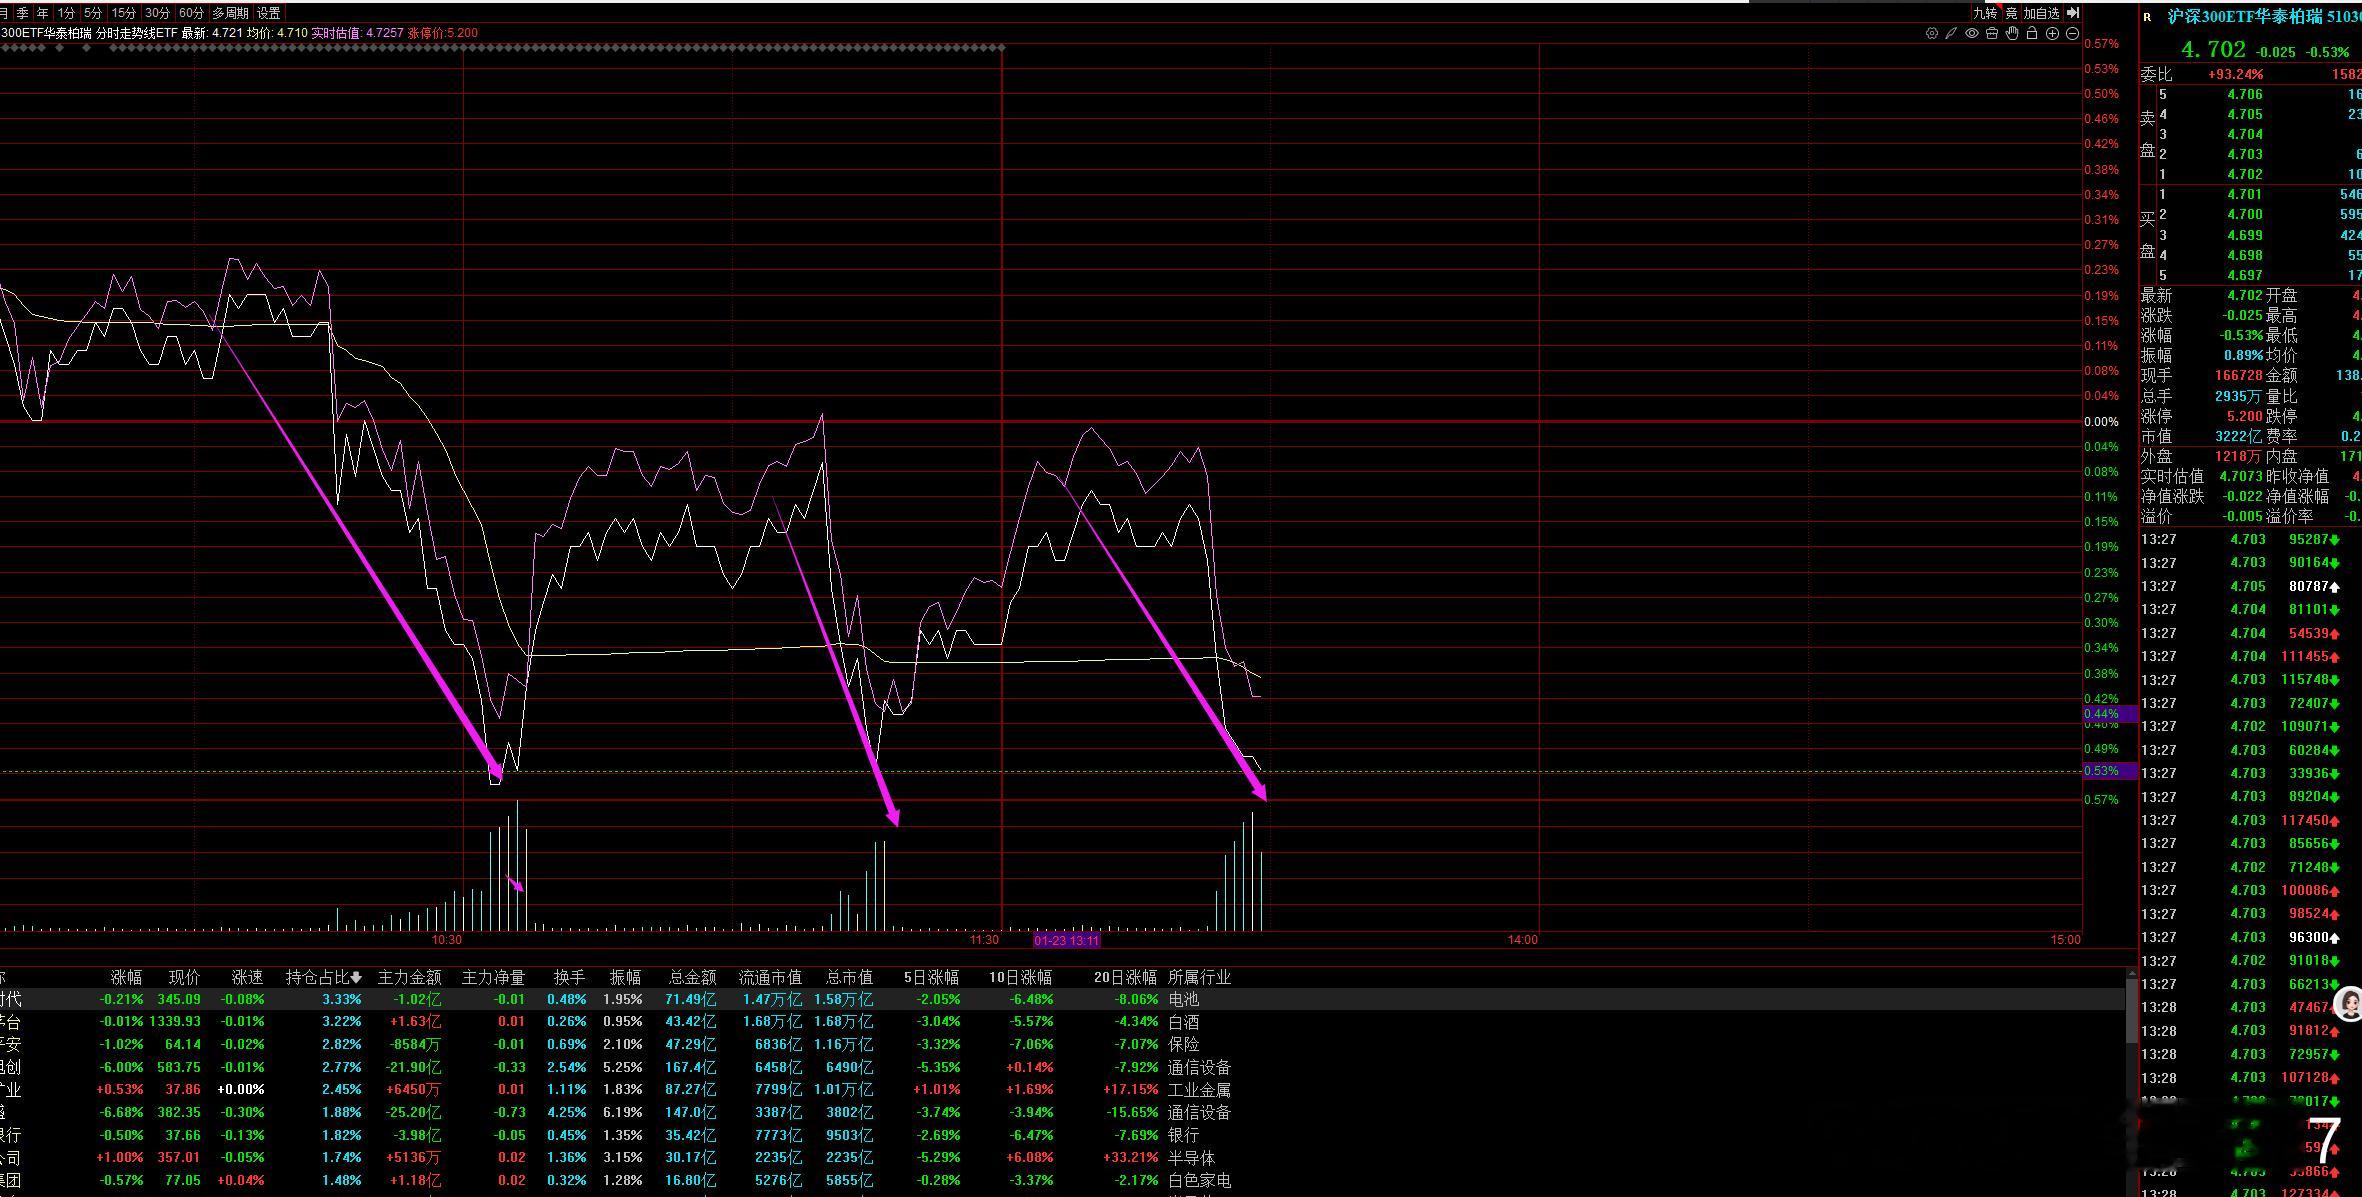Zoom out with the minus circle icon
Image resolution: width=2362 pixels, height=1197 pixels.
[2072, 33]
